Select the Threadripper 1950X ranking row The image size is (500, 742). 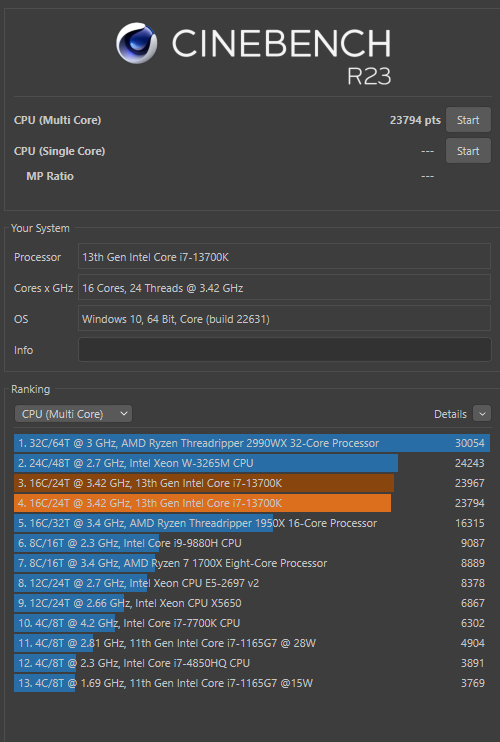point(252,523)
